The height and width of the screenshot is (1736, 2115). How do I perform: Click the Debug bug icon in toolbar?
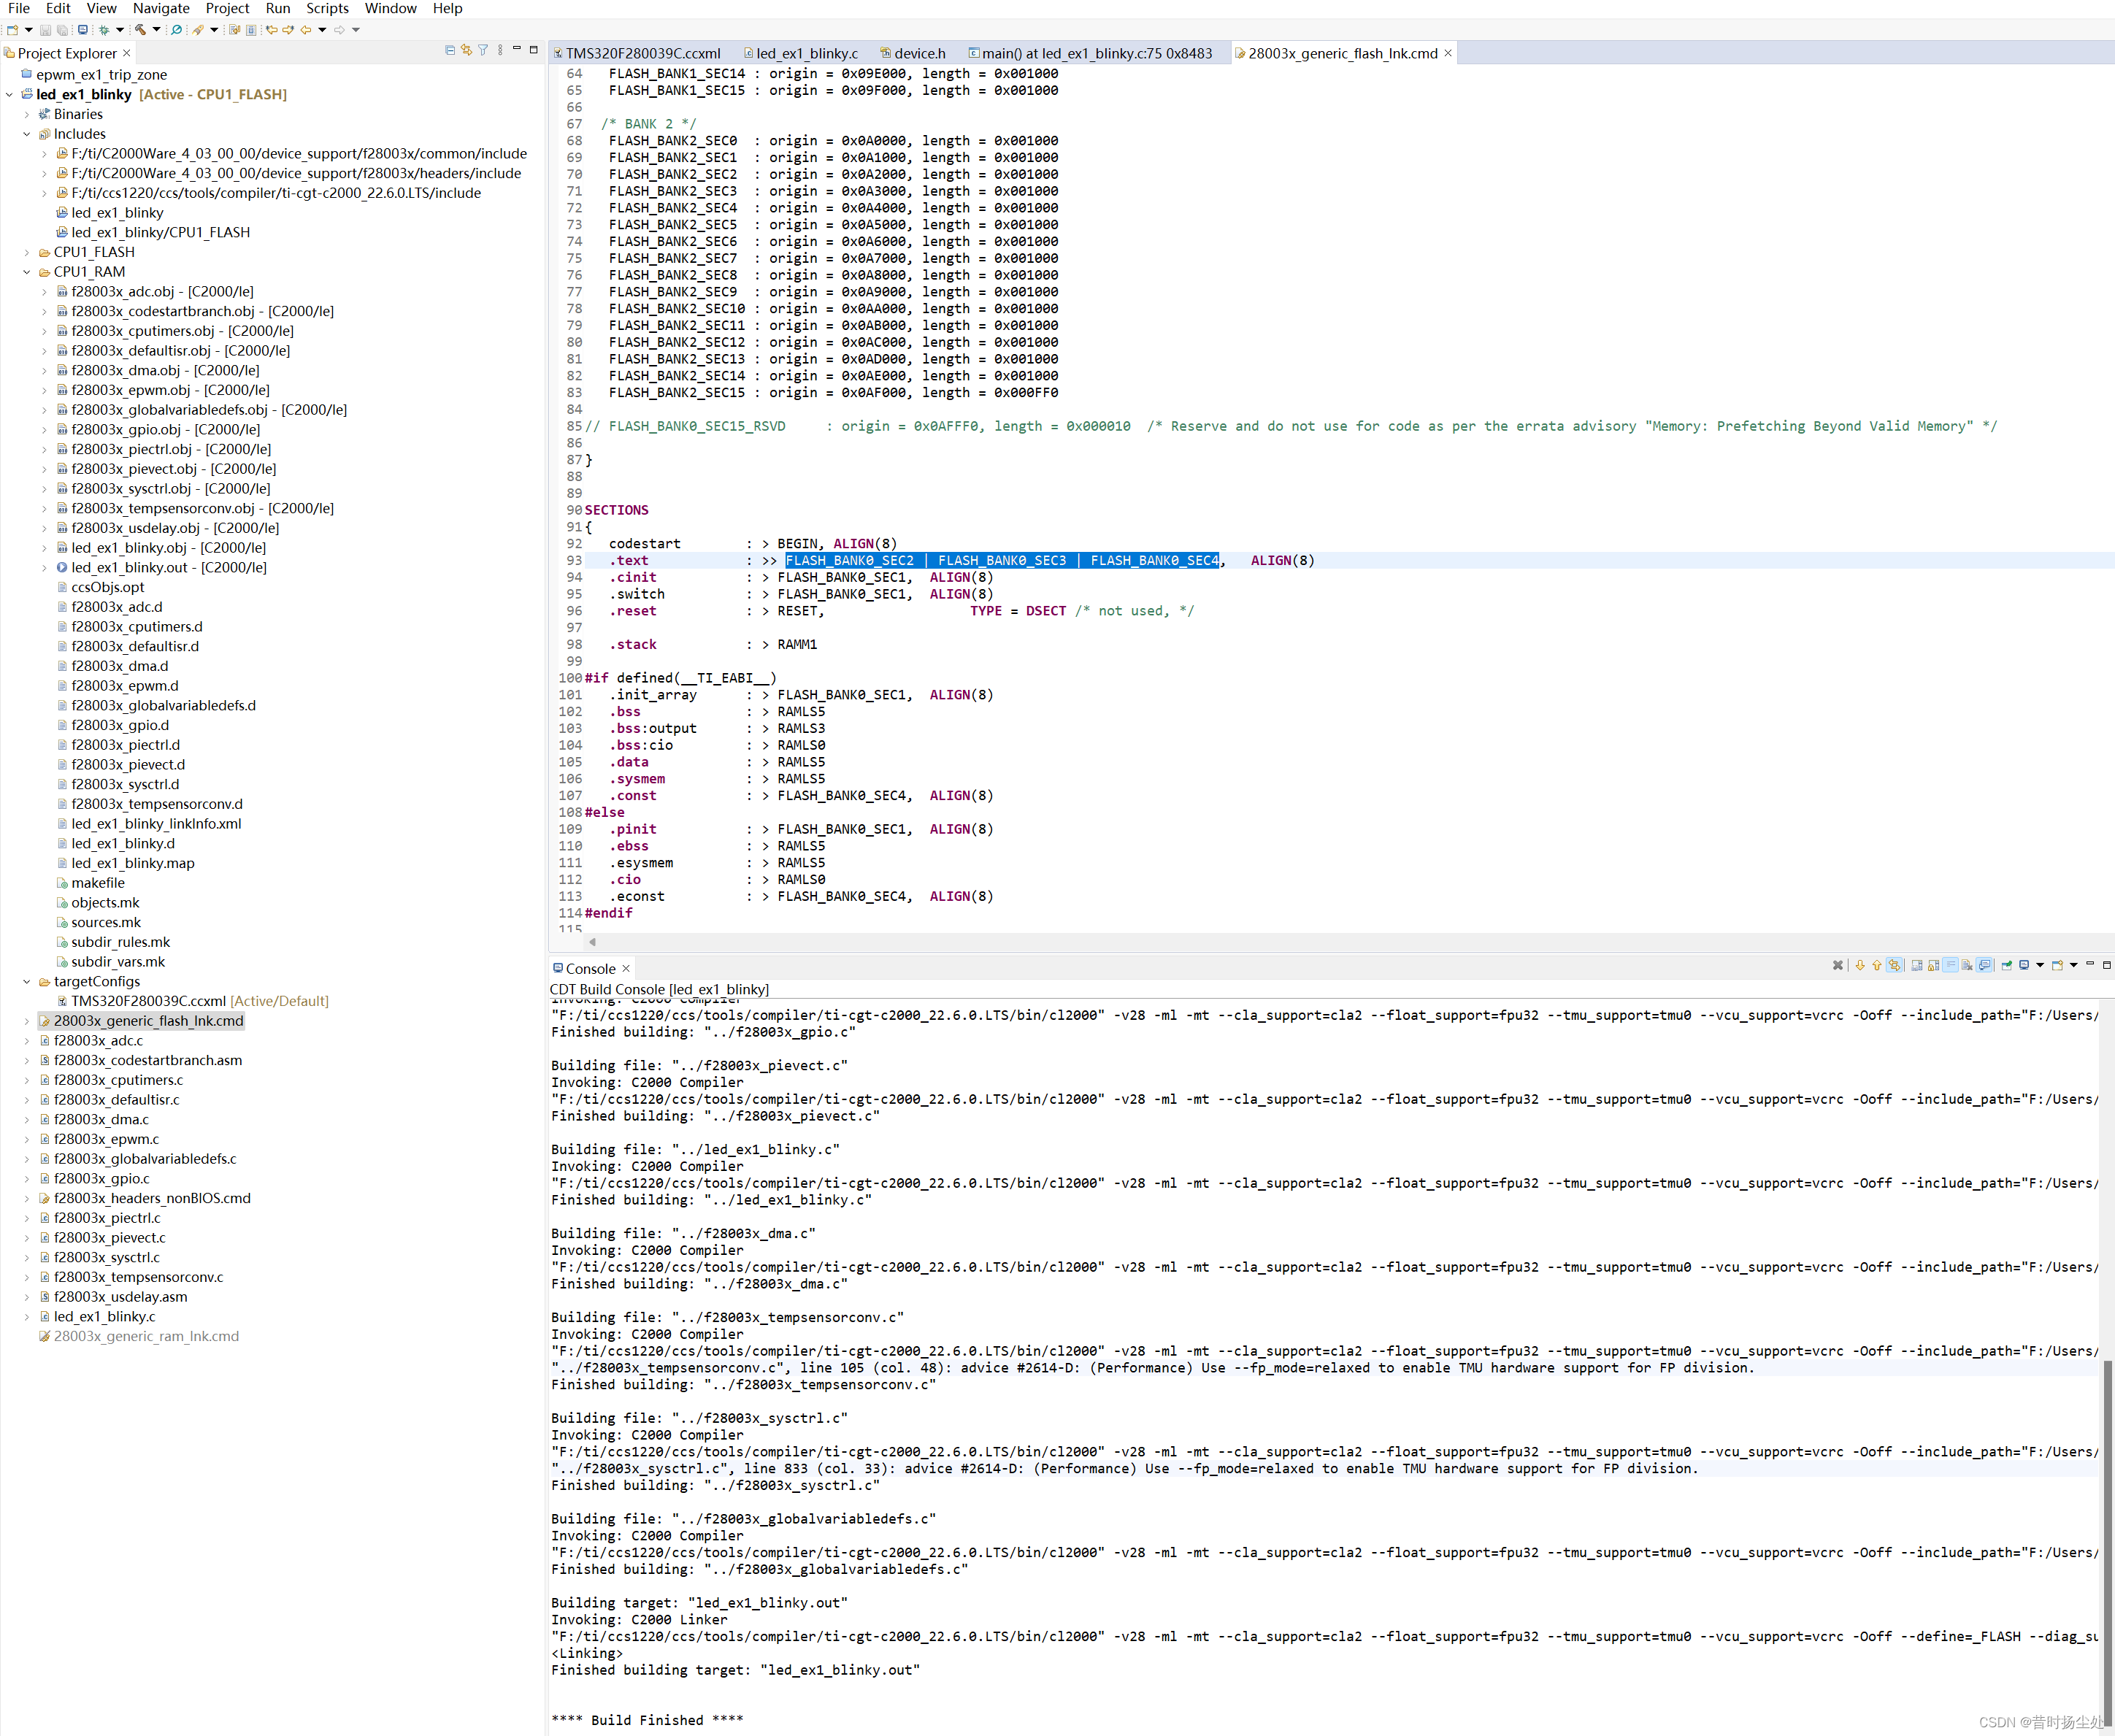104,30
